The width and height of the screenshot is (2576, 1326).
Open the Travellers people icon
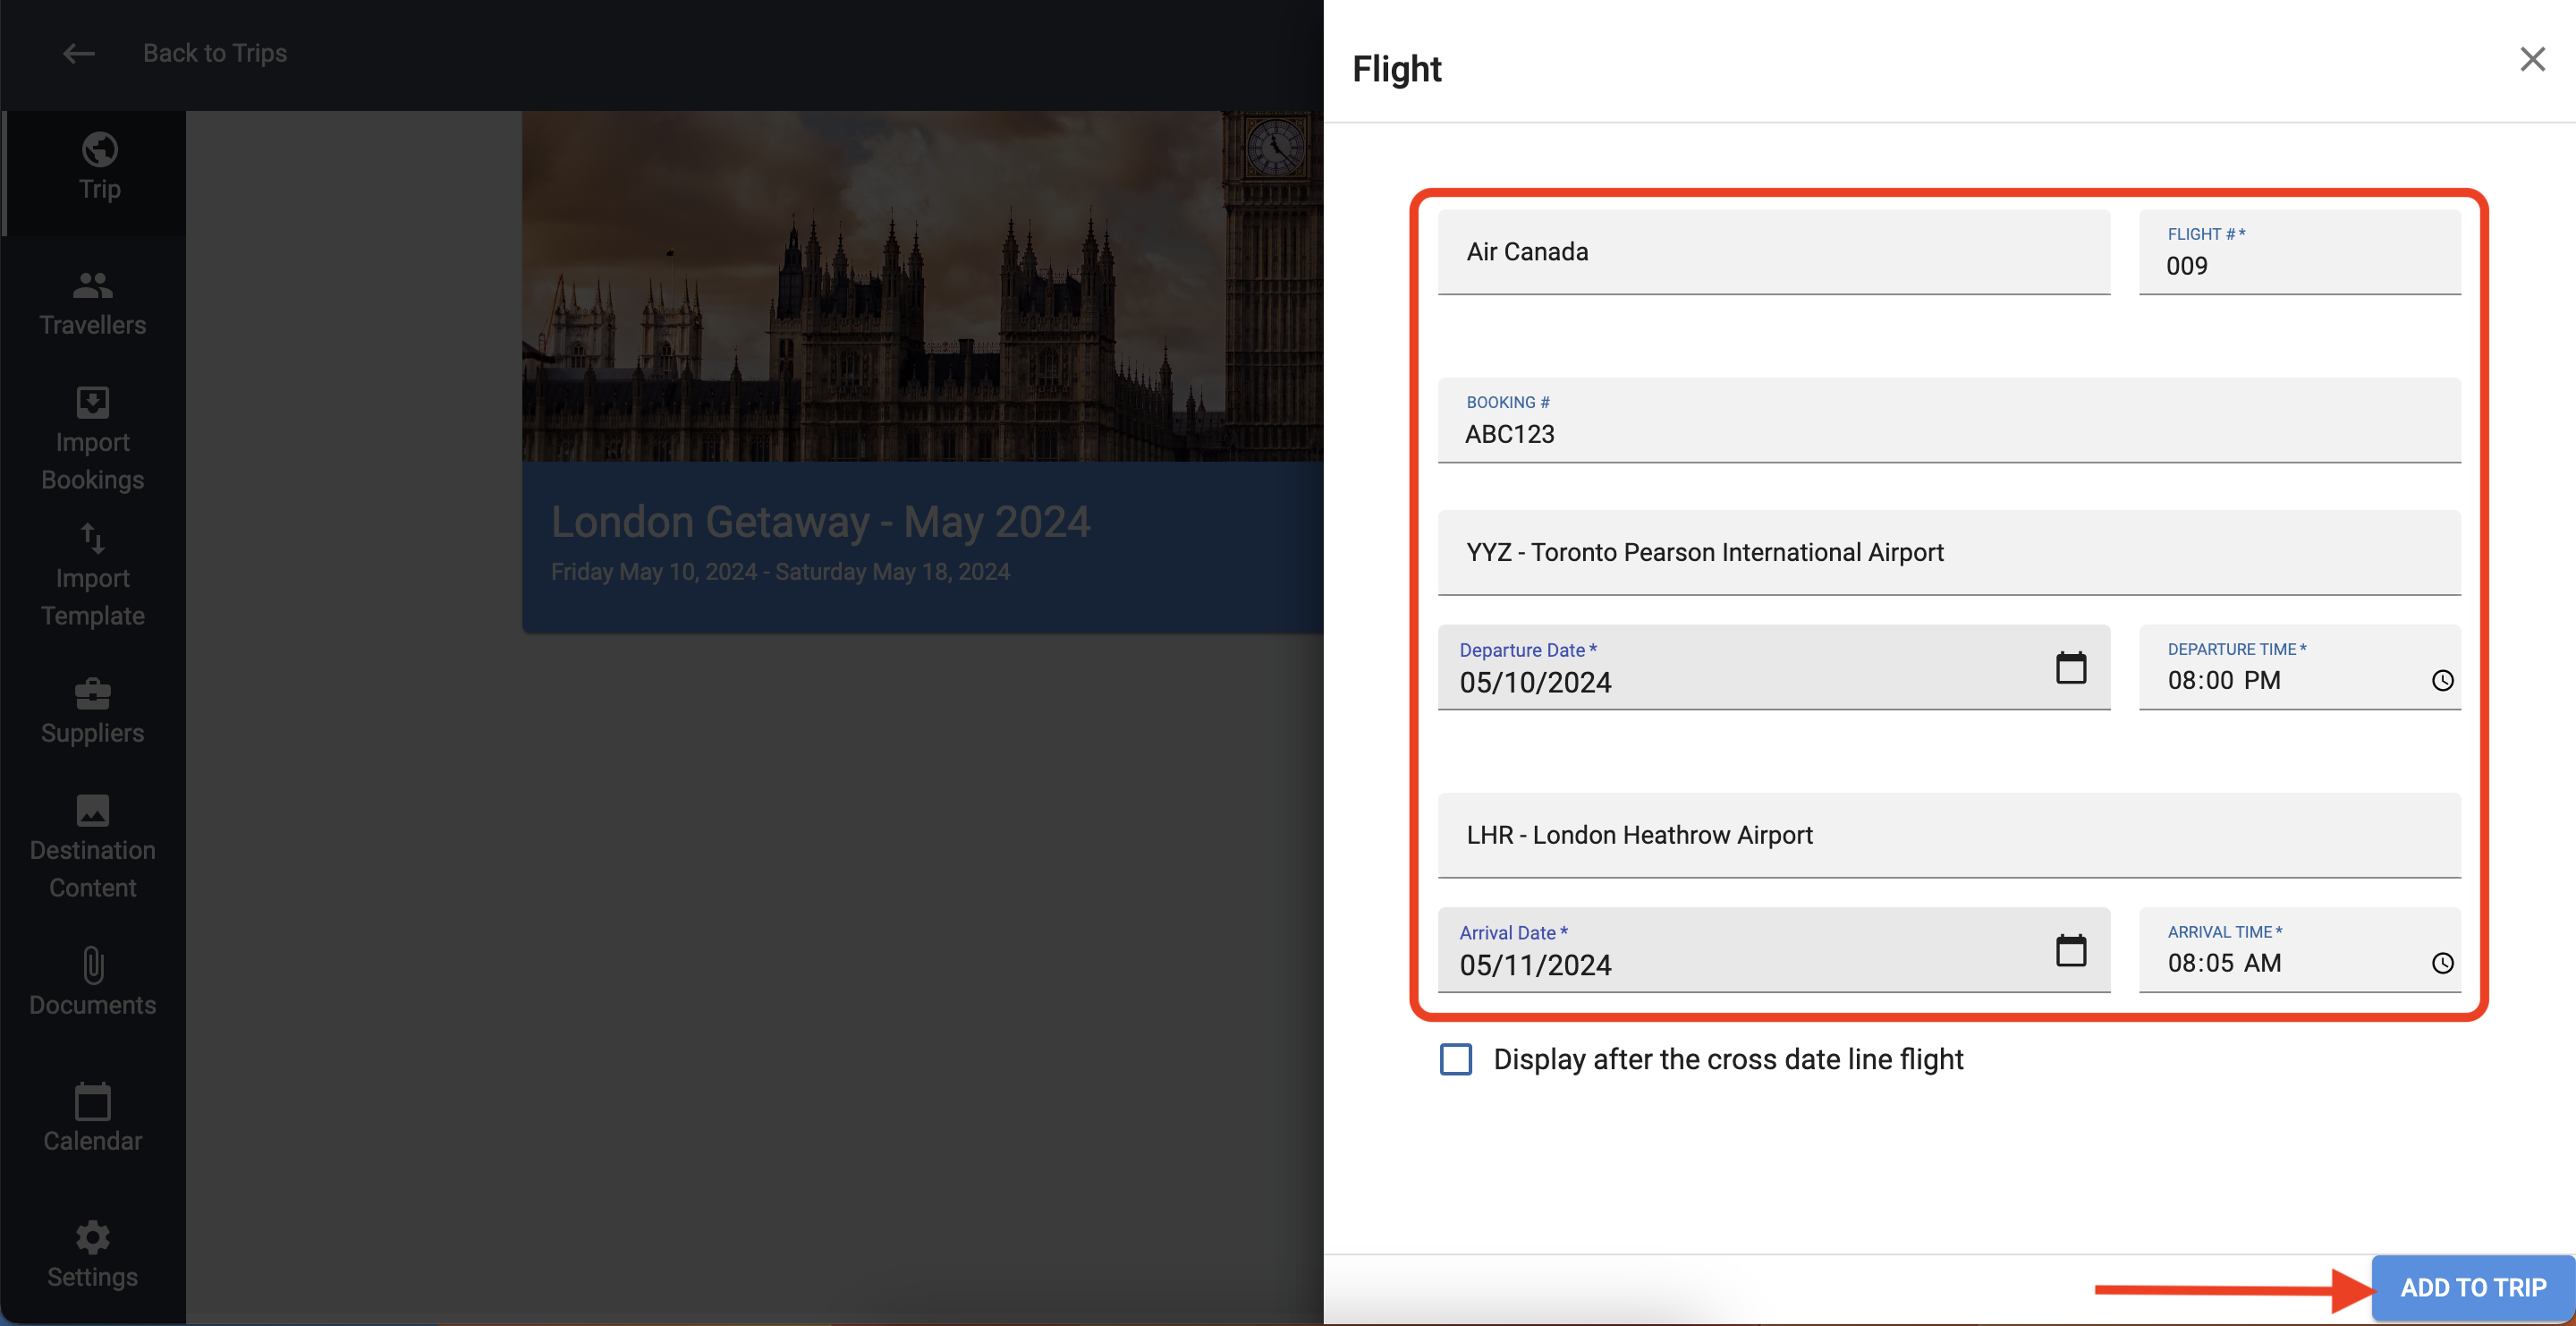[93, 285]
